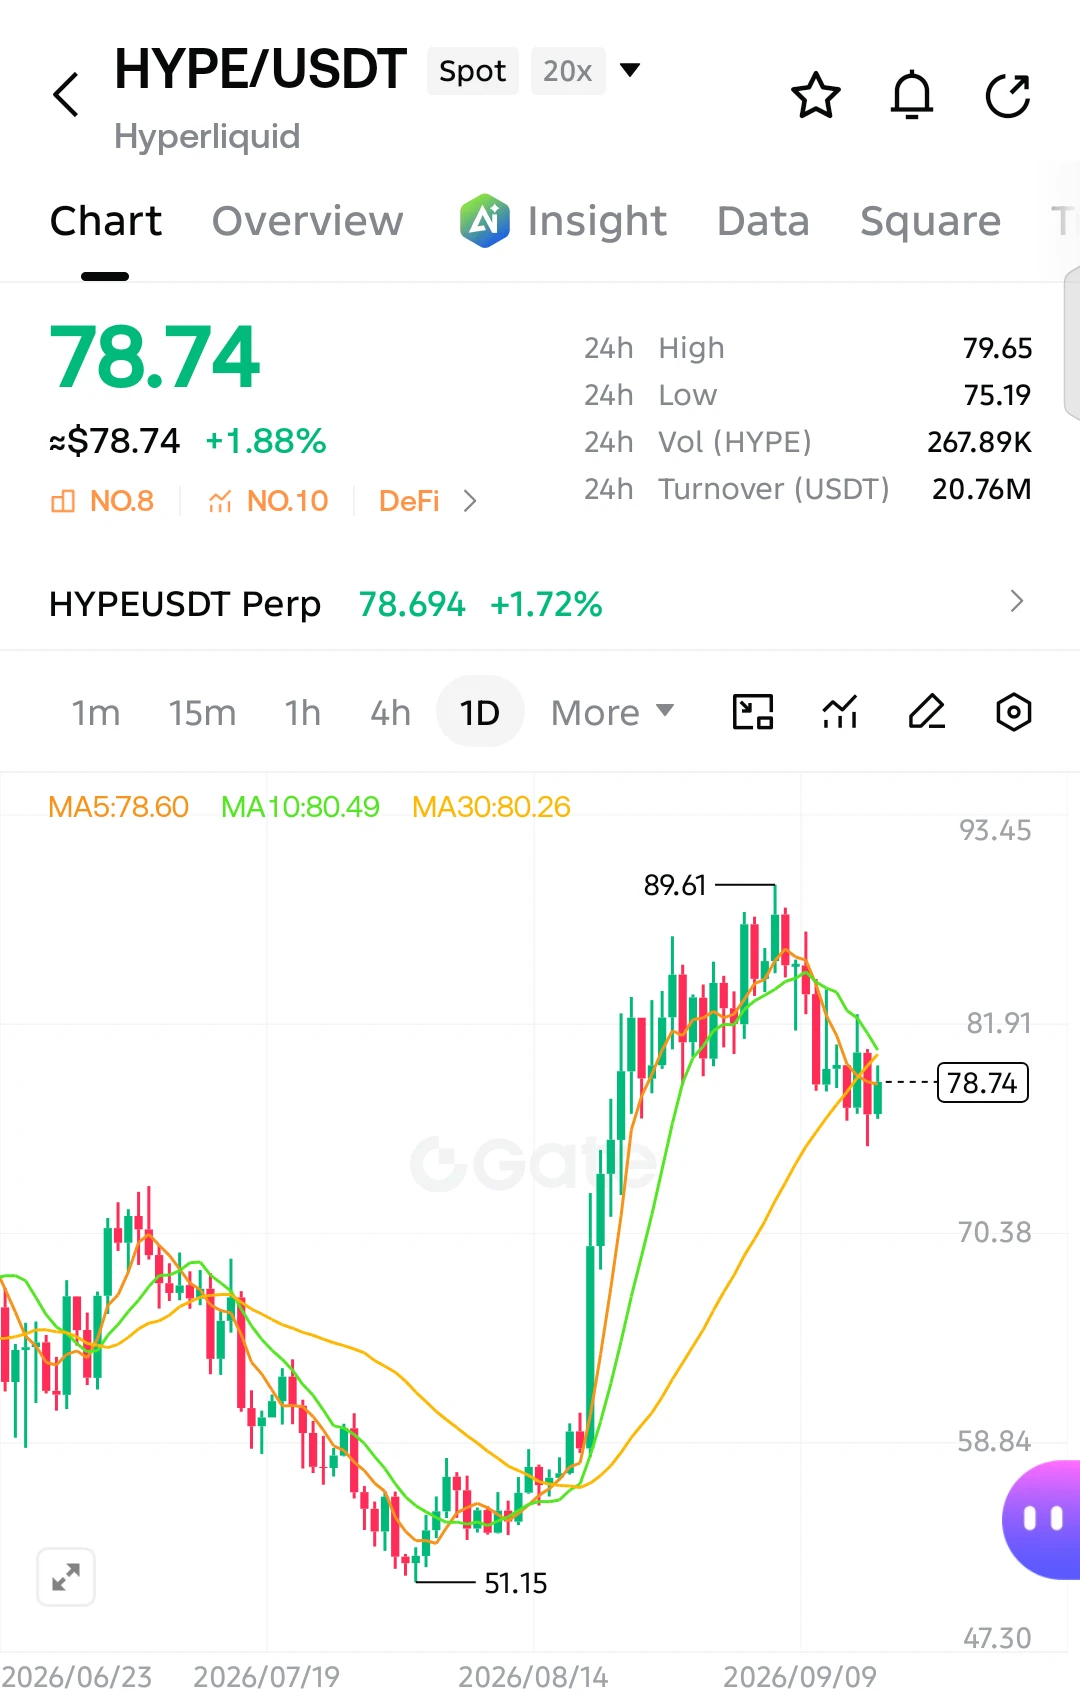Open the price alert bell
Viewport: 1080px width, 1694px height.
[912, 95]
